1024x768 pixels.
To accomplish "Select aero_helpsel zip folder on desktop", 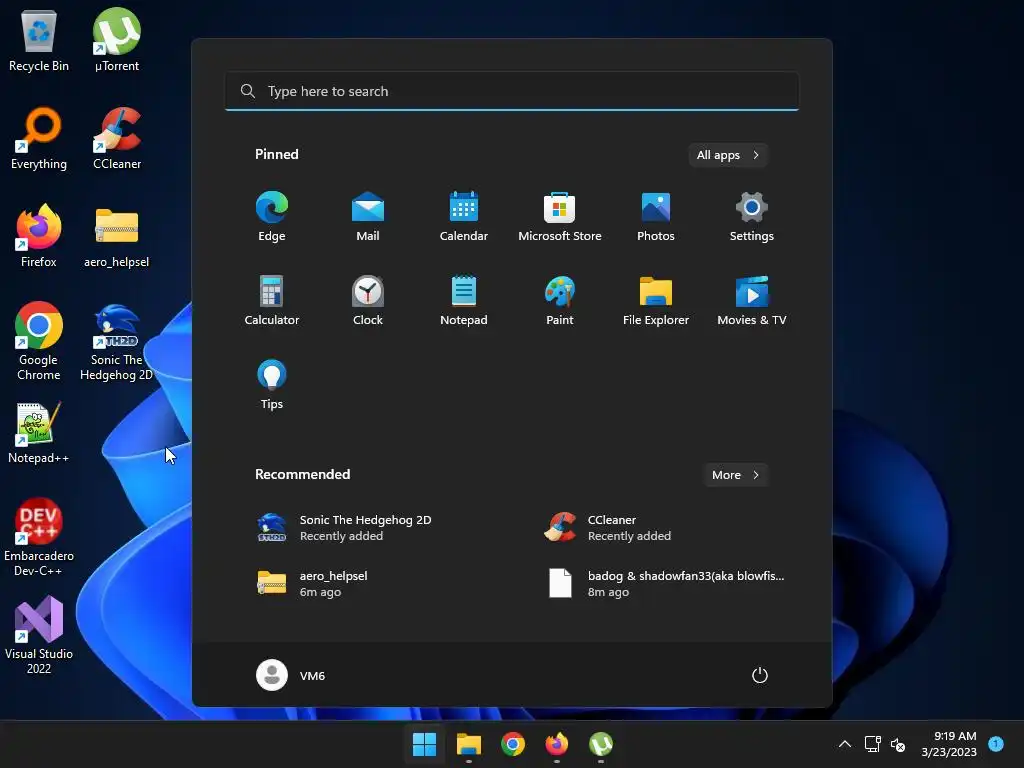I will point(116,236).
